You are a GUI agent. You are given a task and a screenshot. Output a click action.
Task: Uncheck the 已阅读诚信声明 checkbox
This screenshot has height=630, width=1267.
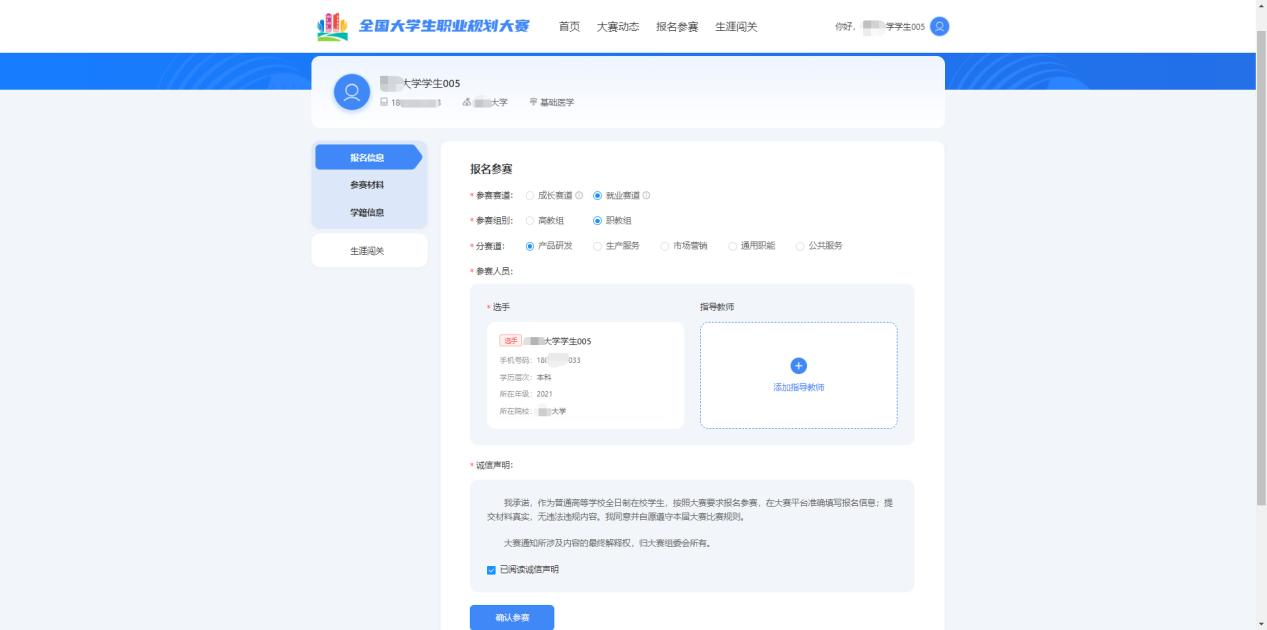[491, 570]
